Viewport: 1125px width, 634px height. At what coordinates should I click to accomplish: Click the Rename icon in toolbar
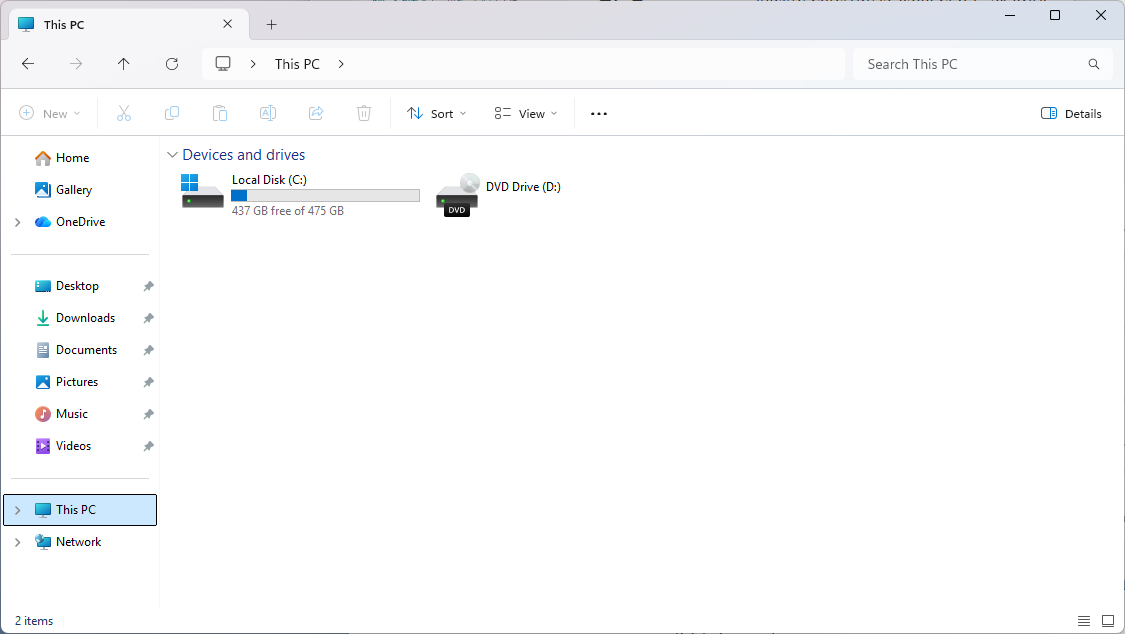[x=268, y=114]
